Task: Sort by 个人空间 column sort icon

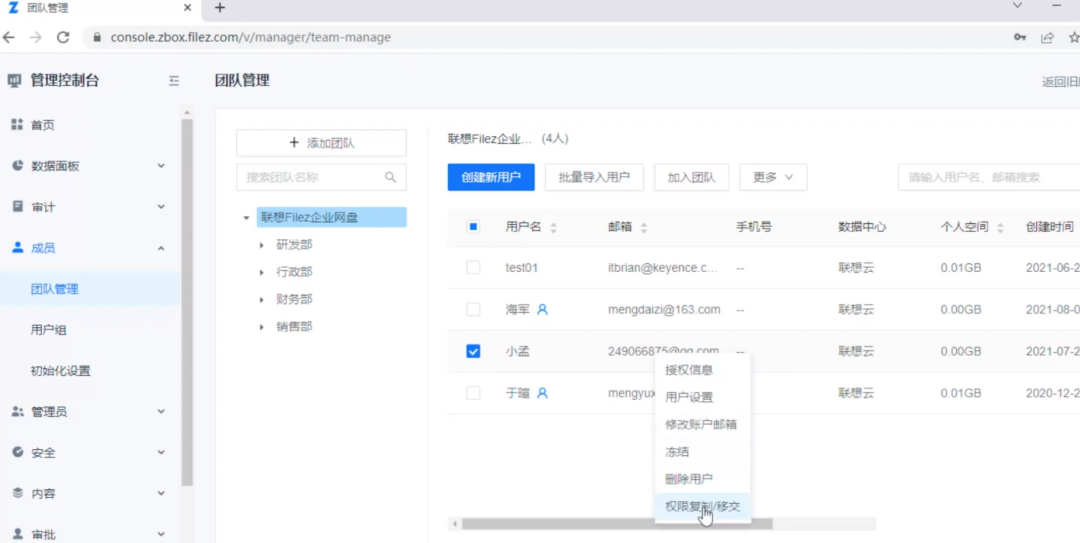Action: tap(1000, 227)
